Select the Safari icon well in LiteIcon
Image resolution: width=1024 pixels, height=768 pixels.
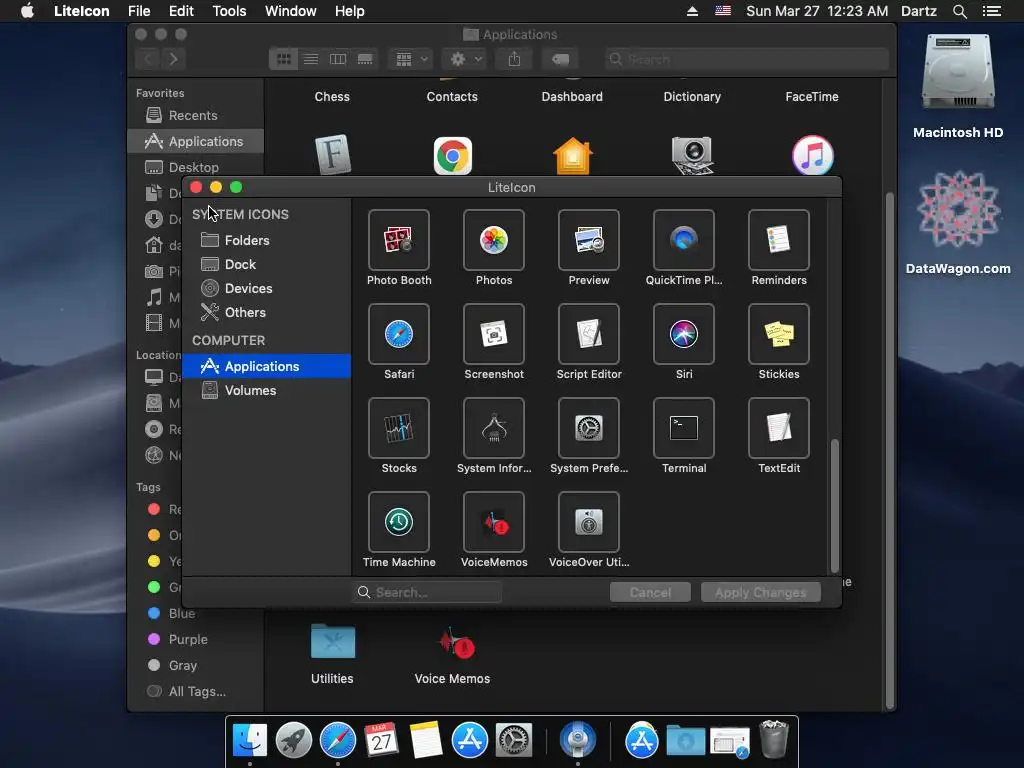[398, 334]
